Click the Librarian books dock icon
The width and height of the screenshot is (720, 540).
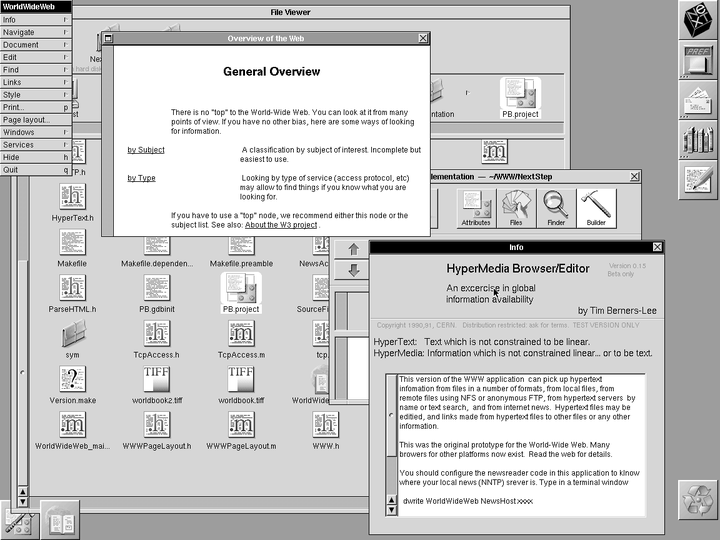(697, 139)
